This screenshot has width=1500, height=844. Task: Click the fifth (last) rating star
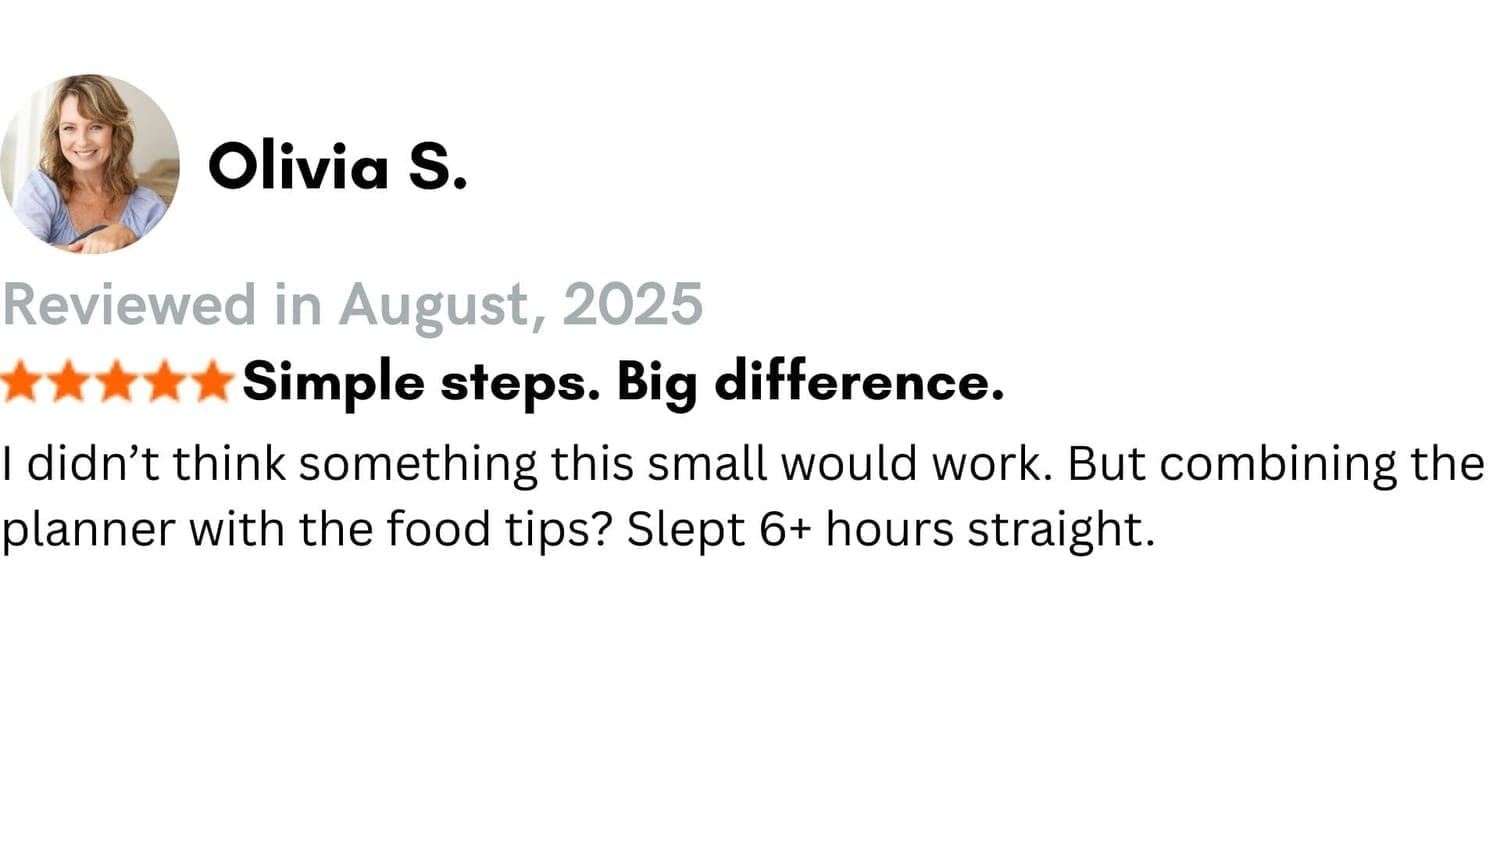(212, 382)
